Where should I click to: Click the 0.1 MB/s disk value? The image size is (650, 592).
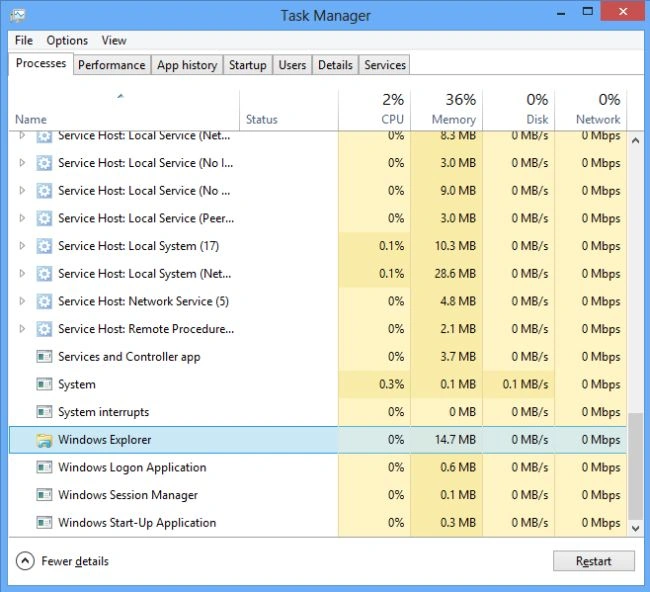point(525,384)
